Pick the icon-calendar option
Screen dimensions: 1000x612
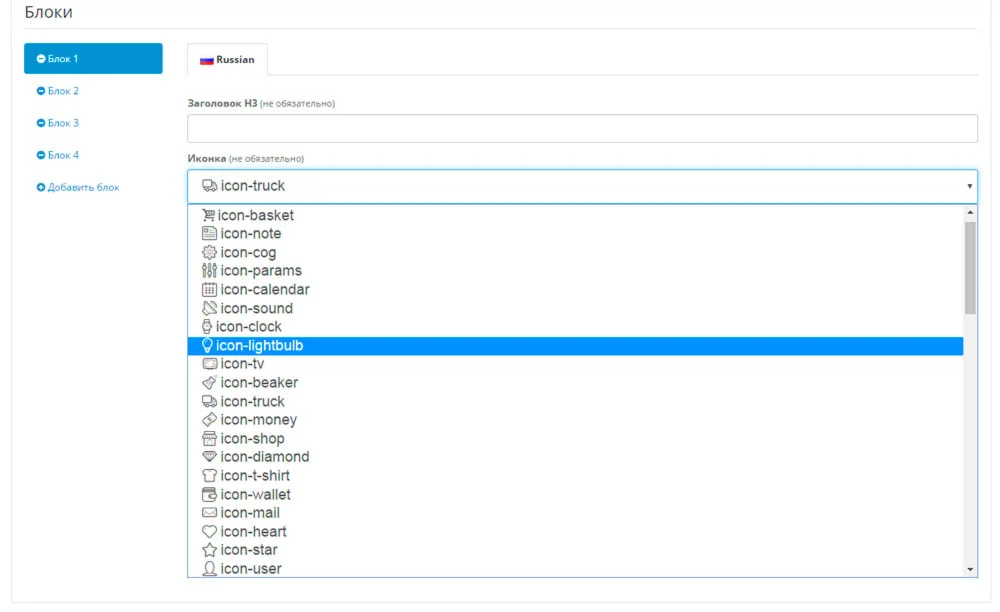click(256, 290)
